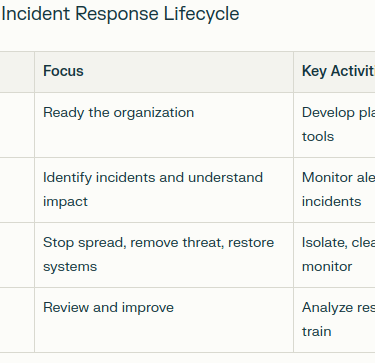Click the word 'impact' in Focus column
375x363 pixels.
coord(65,202)
